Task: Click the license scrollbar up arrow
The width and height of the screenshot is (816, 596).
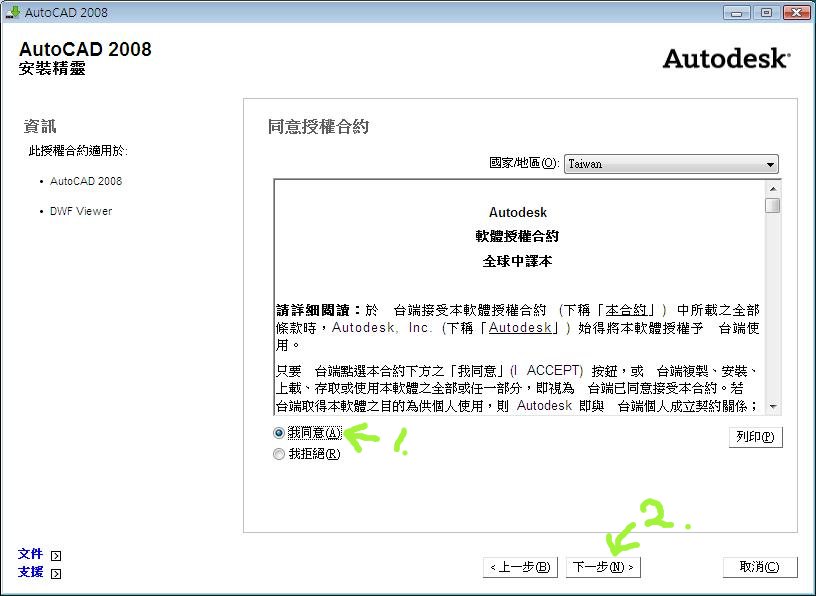Action: click(773, 188)
